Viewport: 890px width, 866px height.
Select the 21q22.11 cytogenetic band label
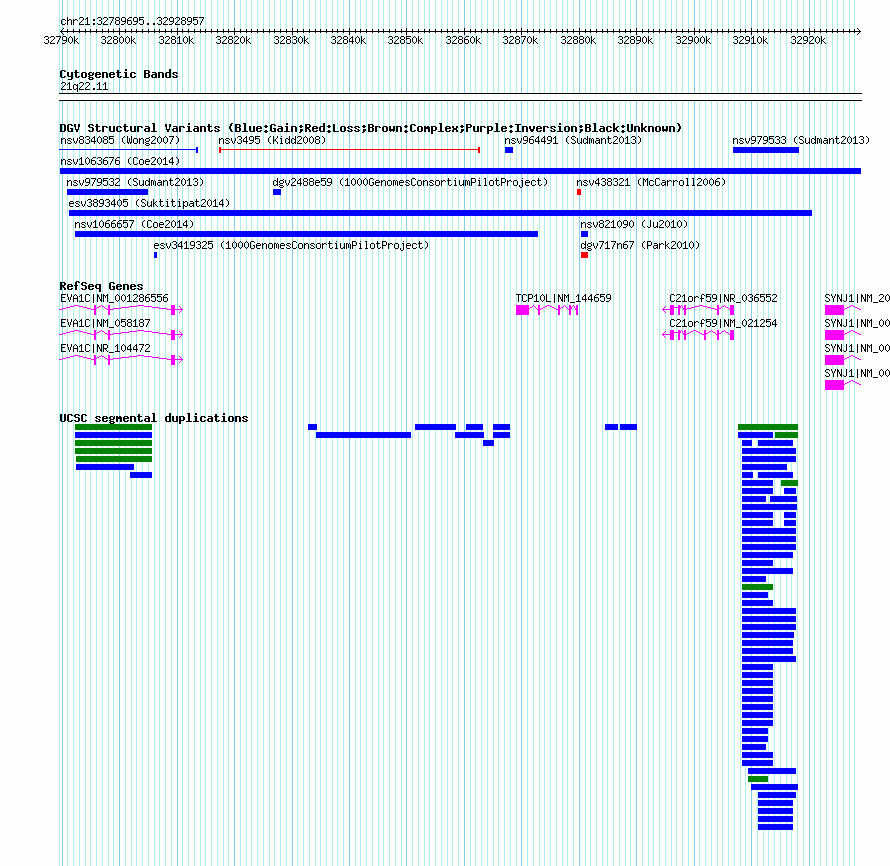[84, 86]
